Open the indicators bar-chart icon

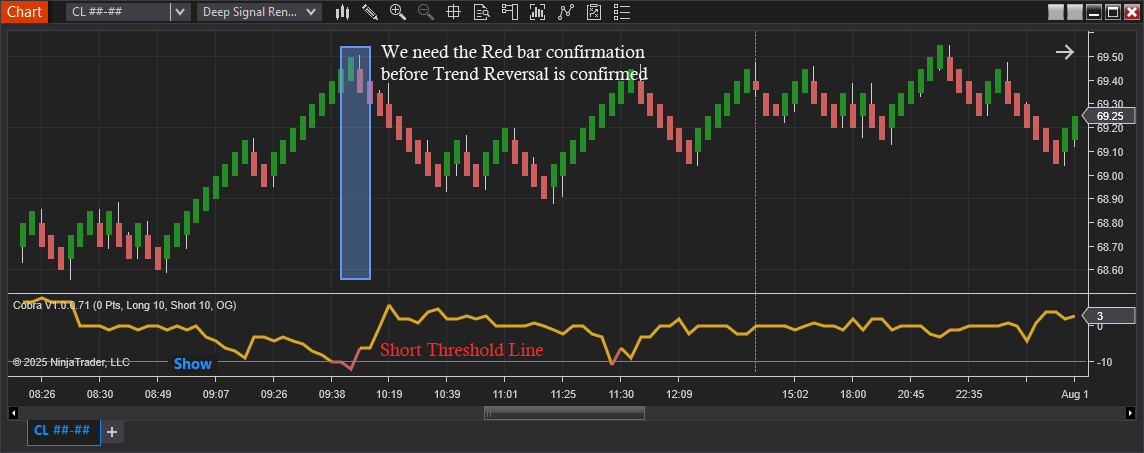538,12
